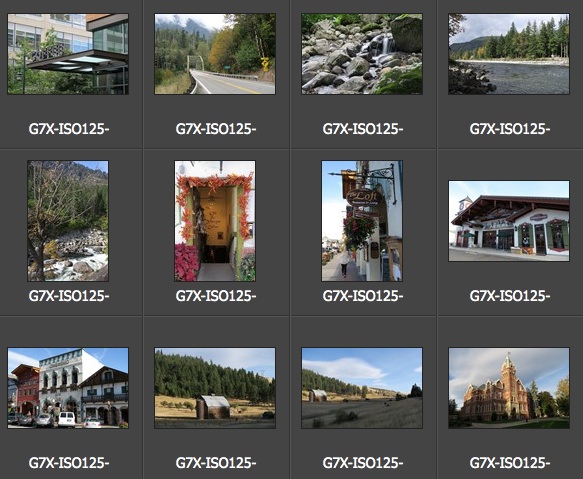
Task: Select the glass office building thumbnail
Action: (68, 54)
